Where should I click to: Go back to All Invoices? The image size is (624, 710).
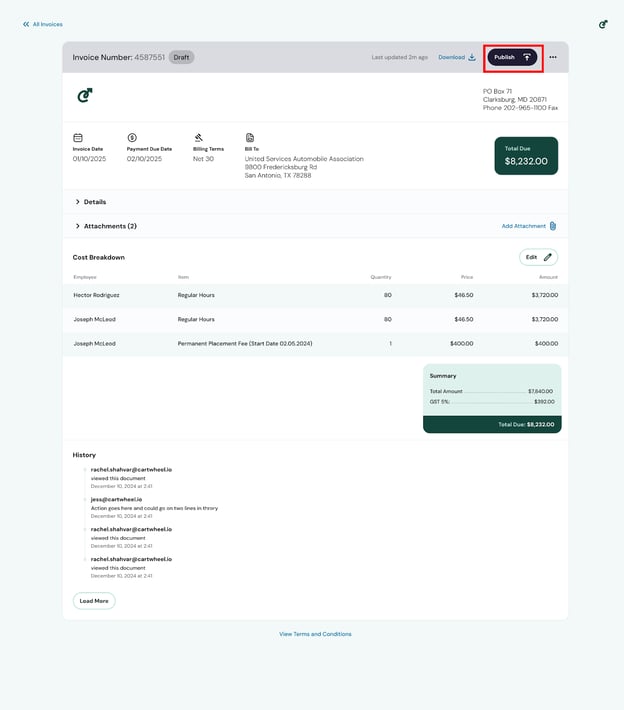pyautogui.click(x=43, y=24)
